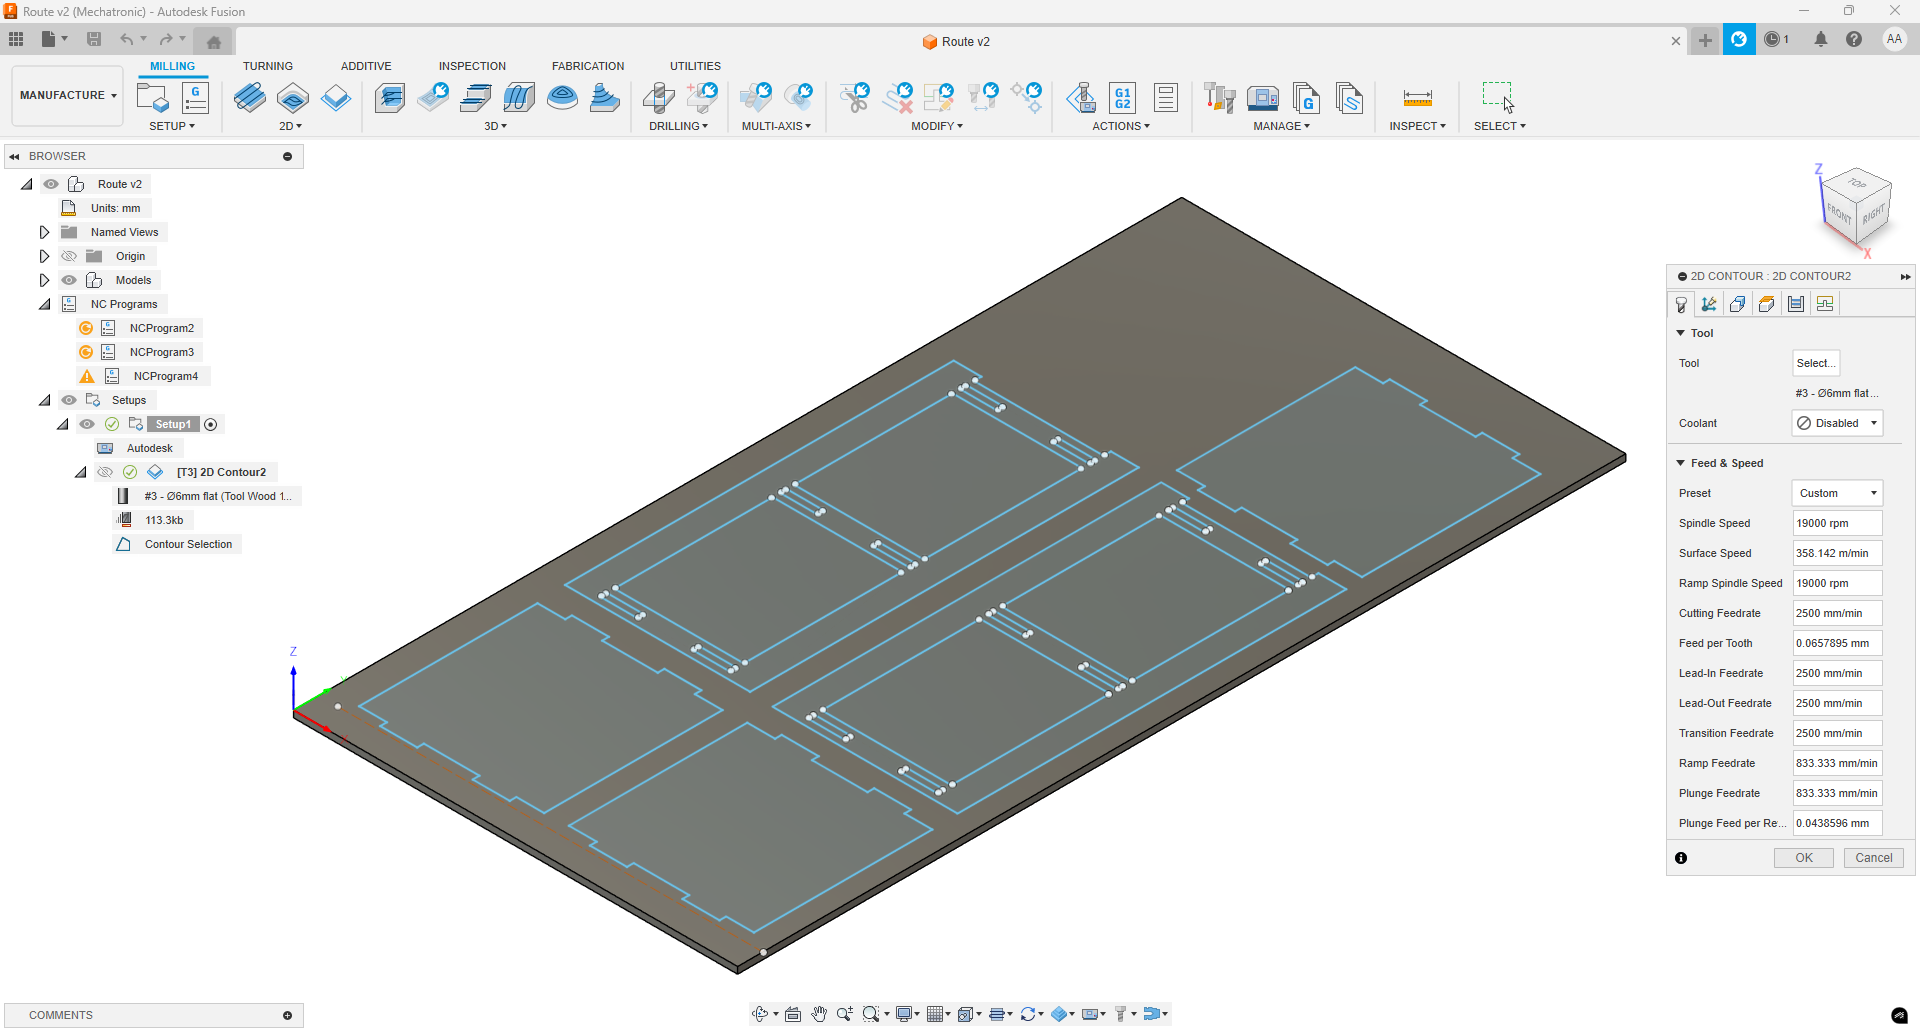Click the Cancel button
Viewport: 1920px width, 1032px height.
pyautogui.click(x=1874, y=858)
